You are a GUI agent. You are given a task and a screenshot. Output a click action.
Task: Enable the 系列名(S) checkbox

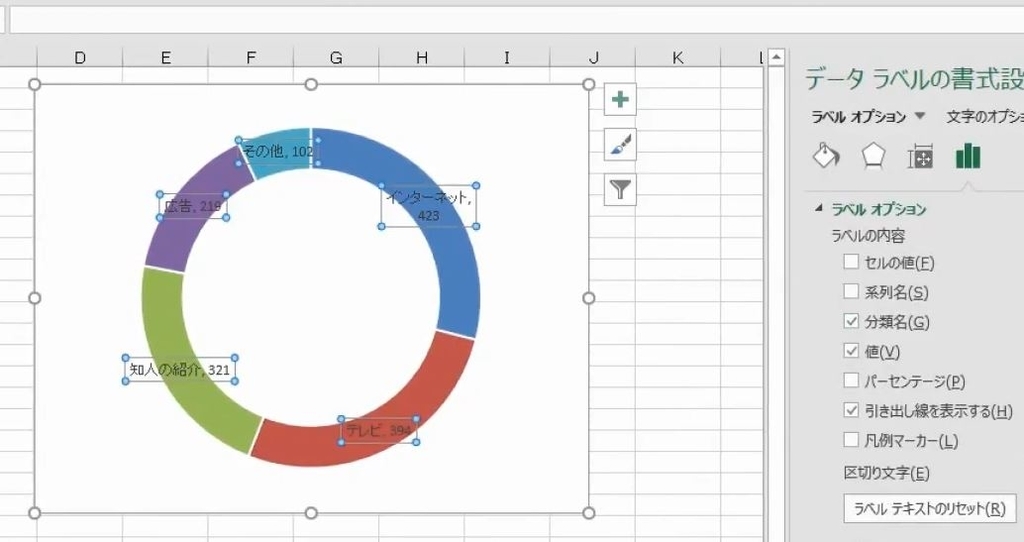pos(850,291)
